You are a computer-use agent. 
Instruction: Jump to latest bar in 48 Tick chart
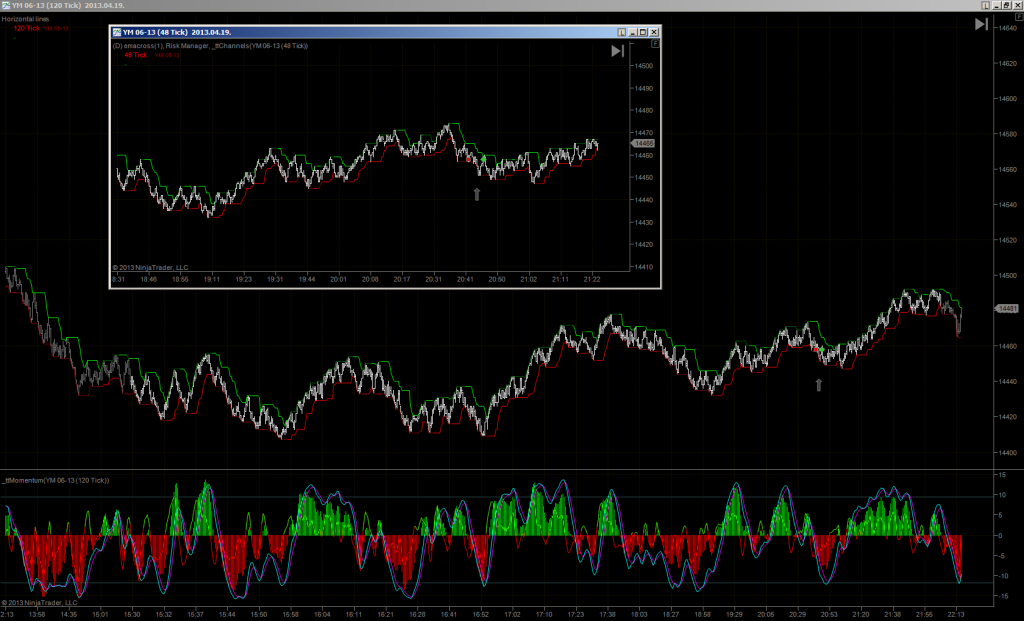click(x=617, y=51)
